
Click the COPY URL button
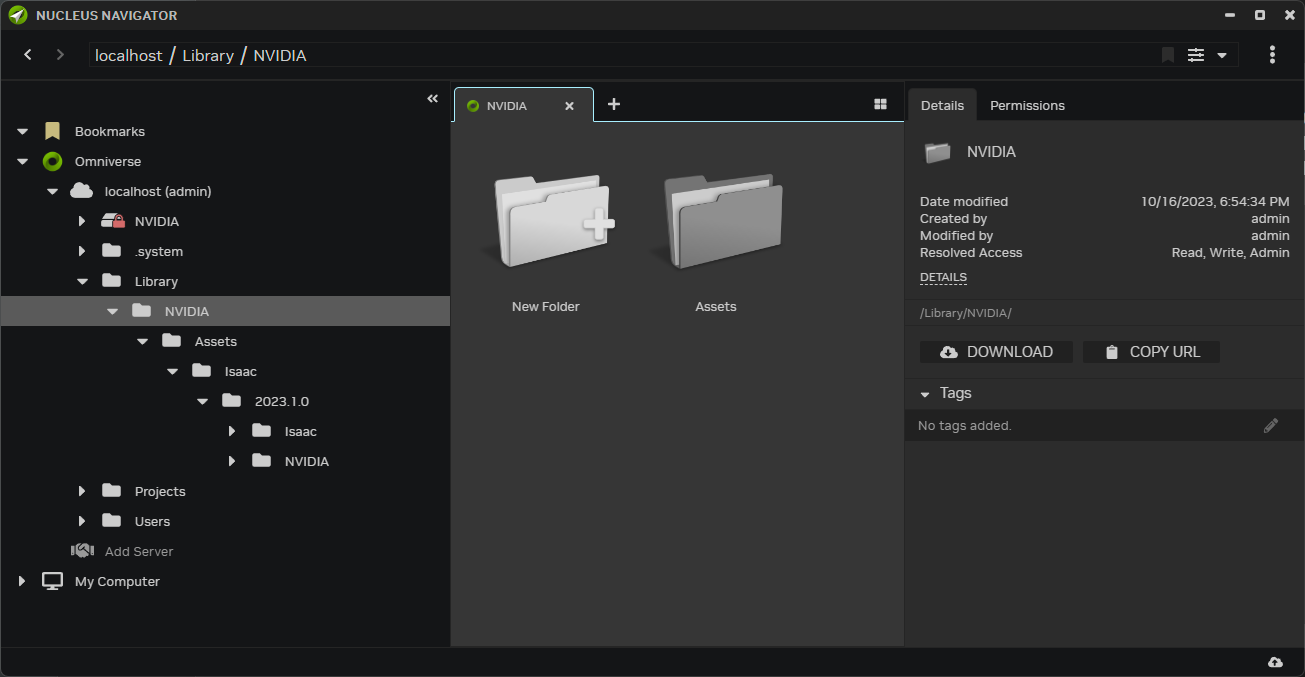[x=1151, y=352]
